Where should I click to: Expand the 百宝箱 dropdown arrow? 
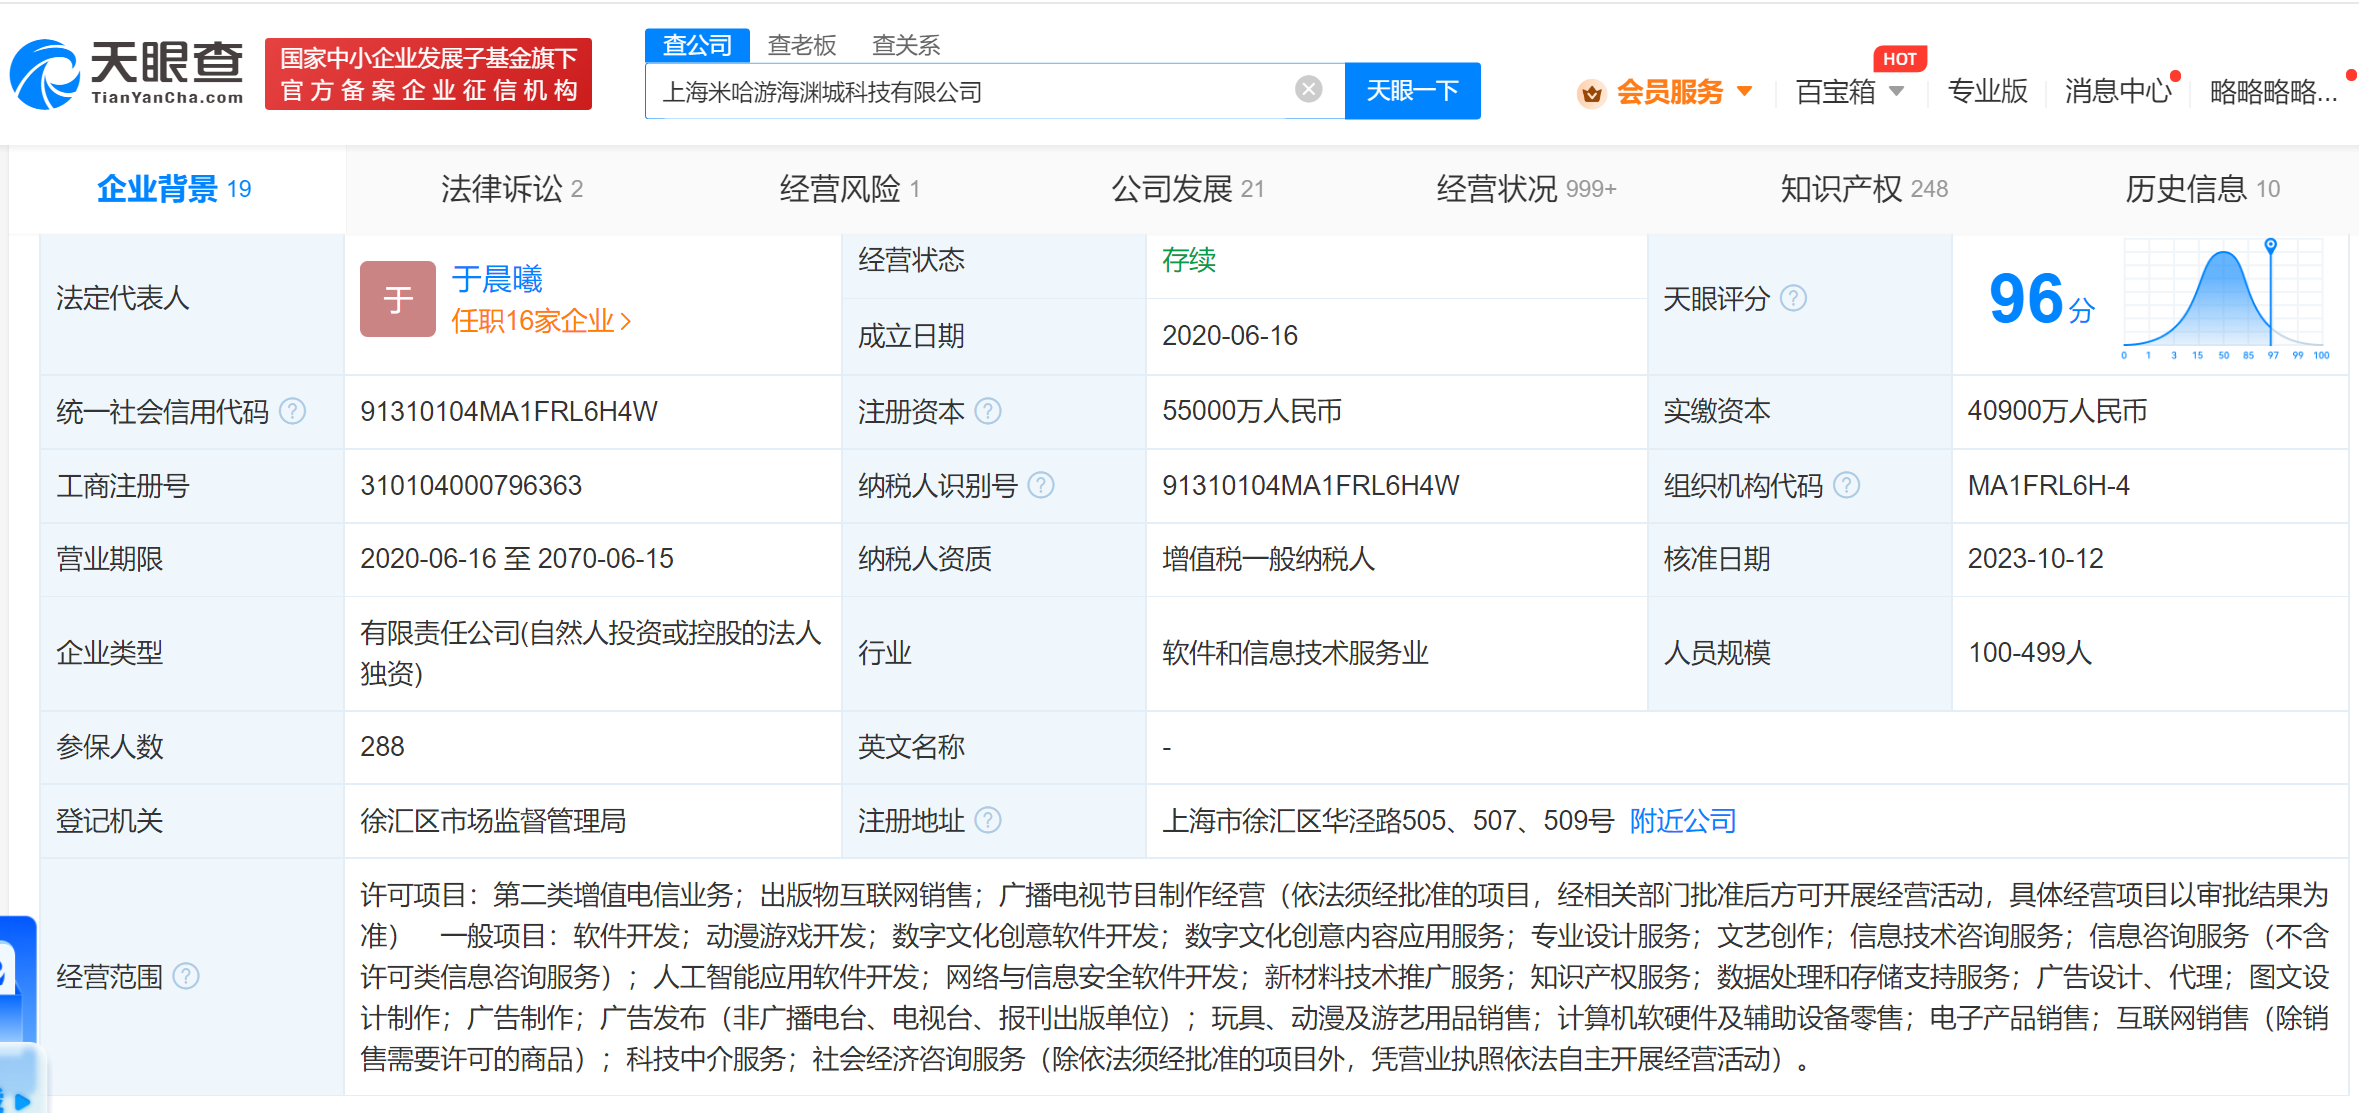(x=1897, y=91)
